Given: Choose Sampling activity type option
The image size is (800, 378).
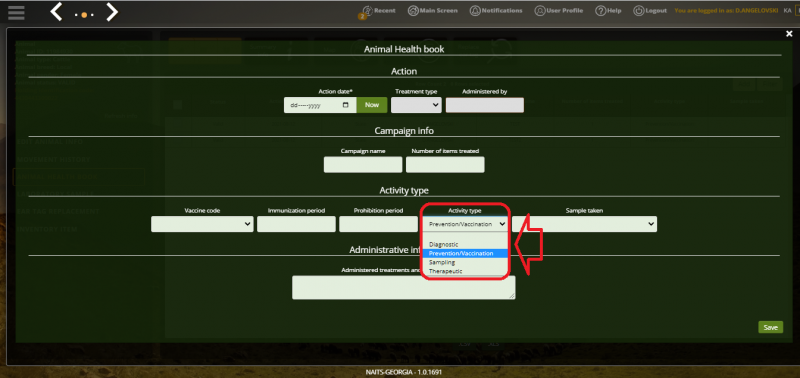Looking at the screenshot, I should 465,262.
